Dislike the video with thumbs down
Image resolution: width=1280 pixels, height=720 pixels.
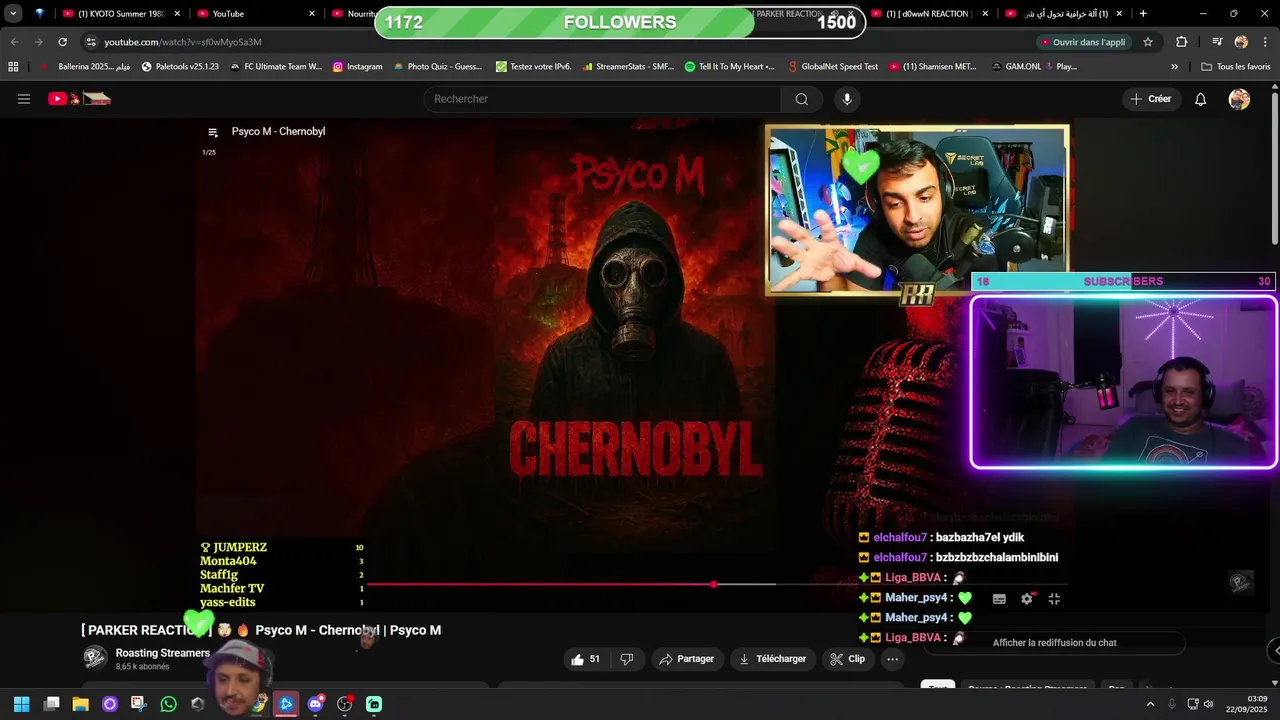click(627, 659)
